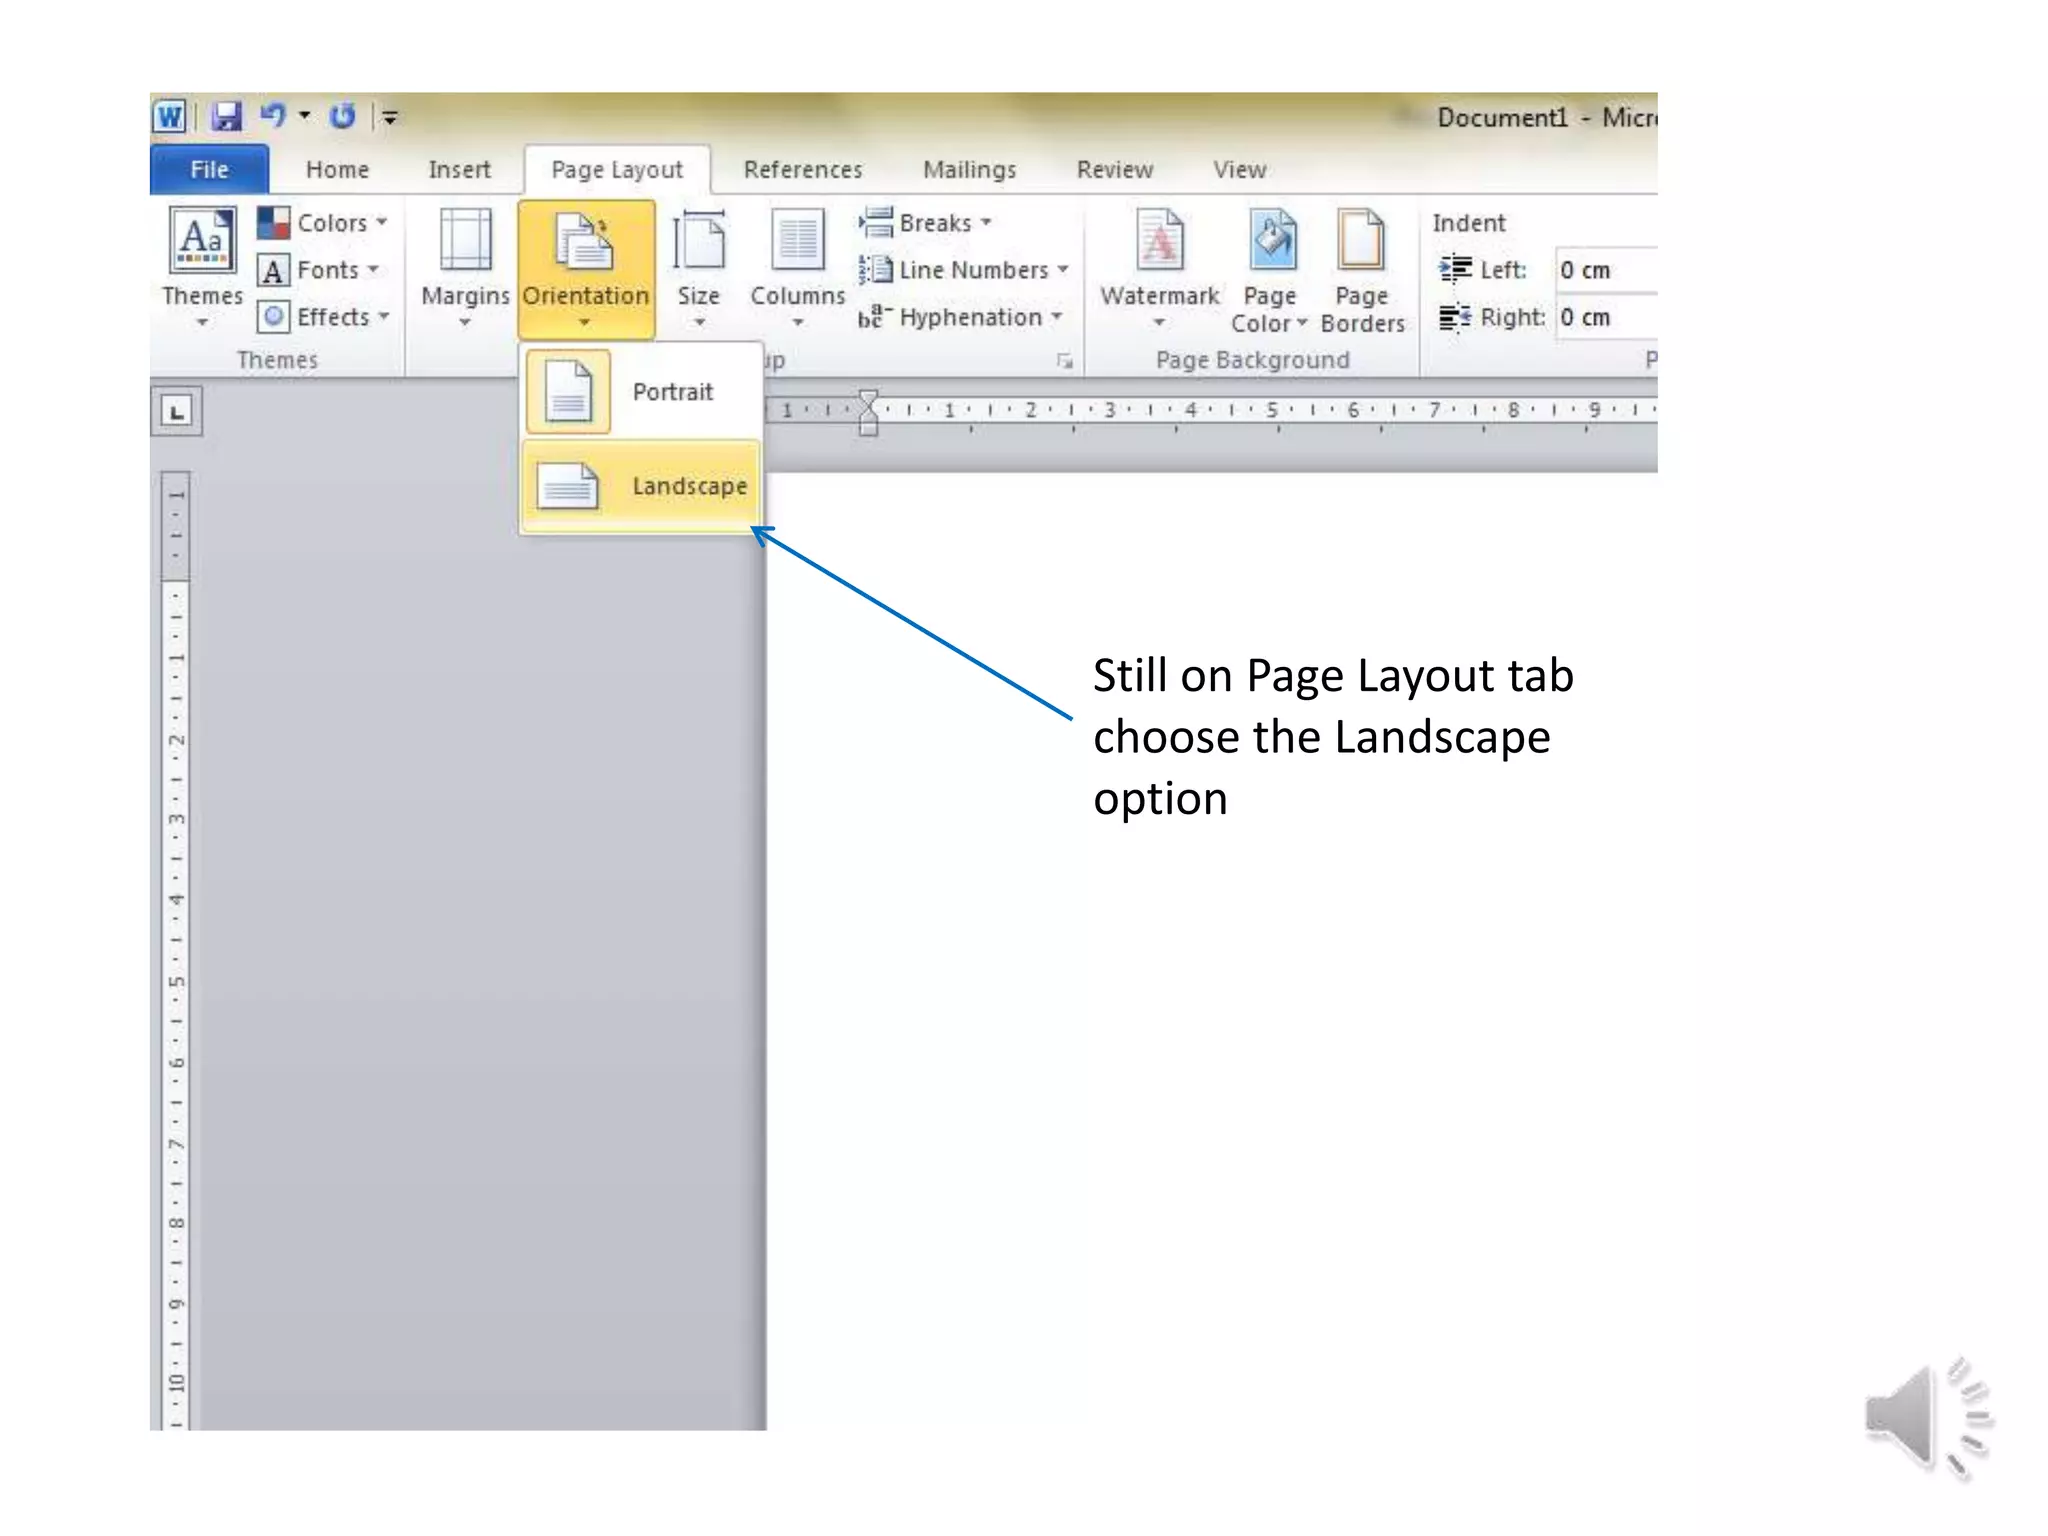The image size is (2048, 1536).
Task: Click the Orientation button
Action: (x=586, y=268)
